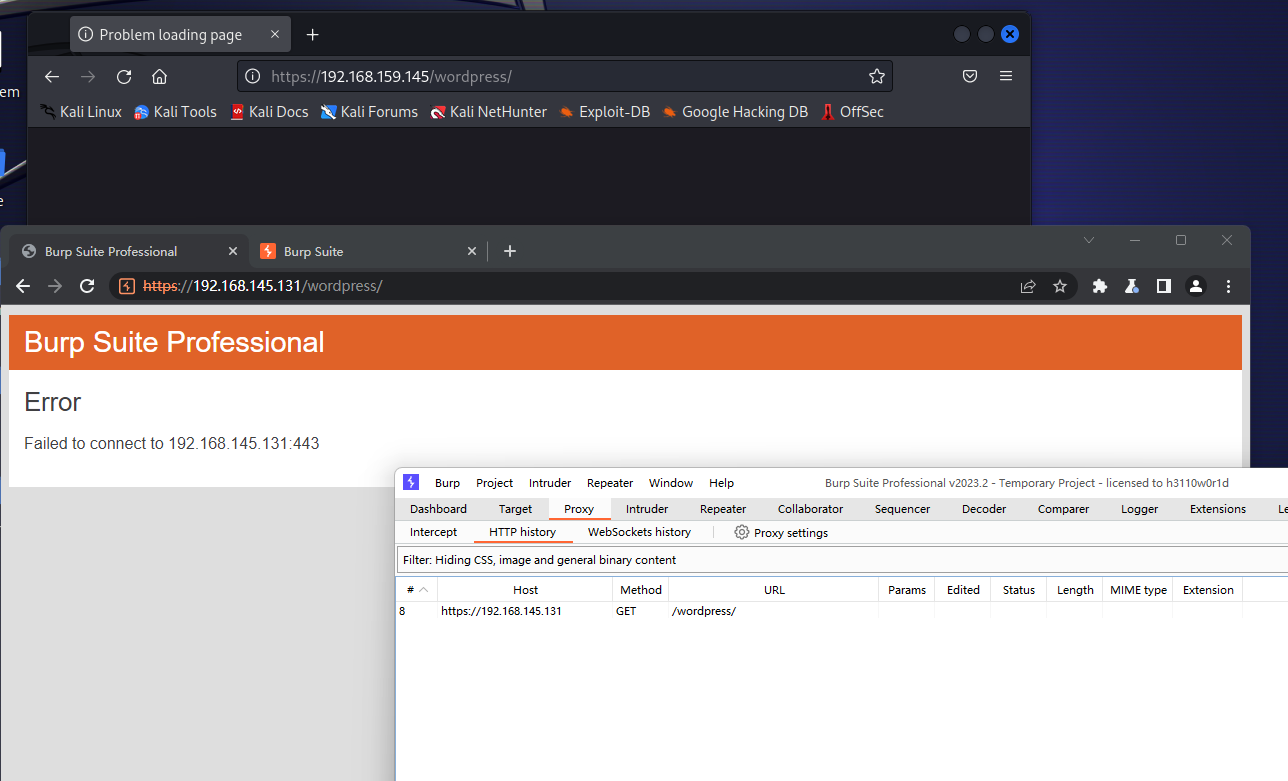Toggle side panel icon in Burp browser
The image size is (1288, 781).
1164,286
